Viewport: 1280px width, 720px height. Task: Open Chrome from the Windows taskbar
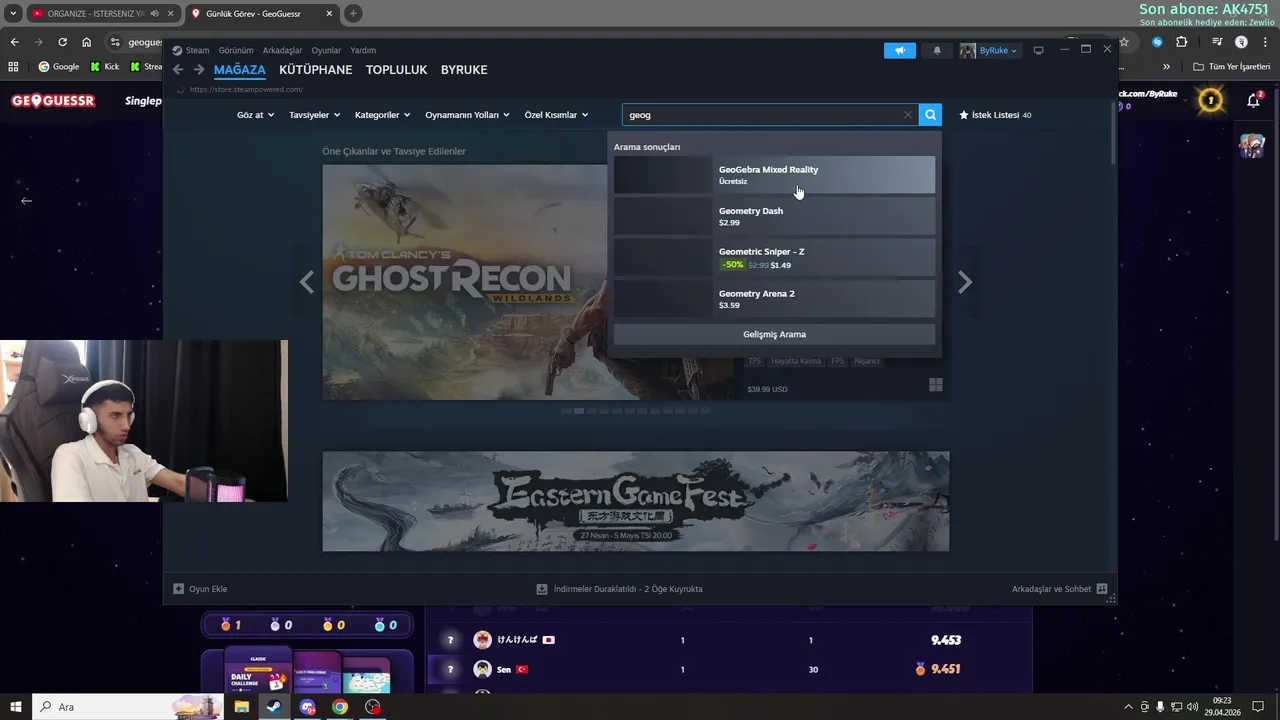pos(340,707)
